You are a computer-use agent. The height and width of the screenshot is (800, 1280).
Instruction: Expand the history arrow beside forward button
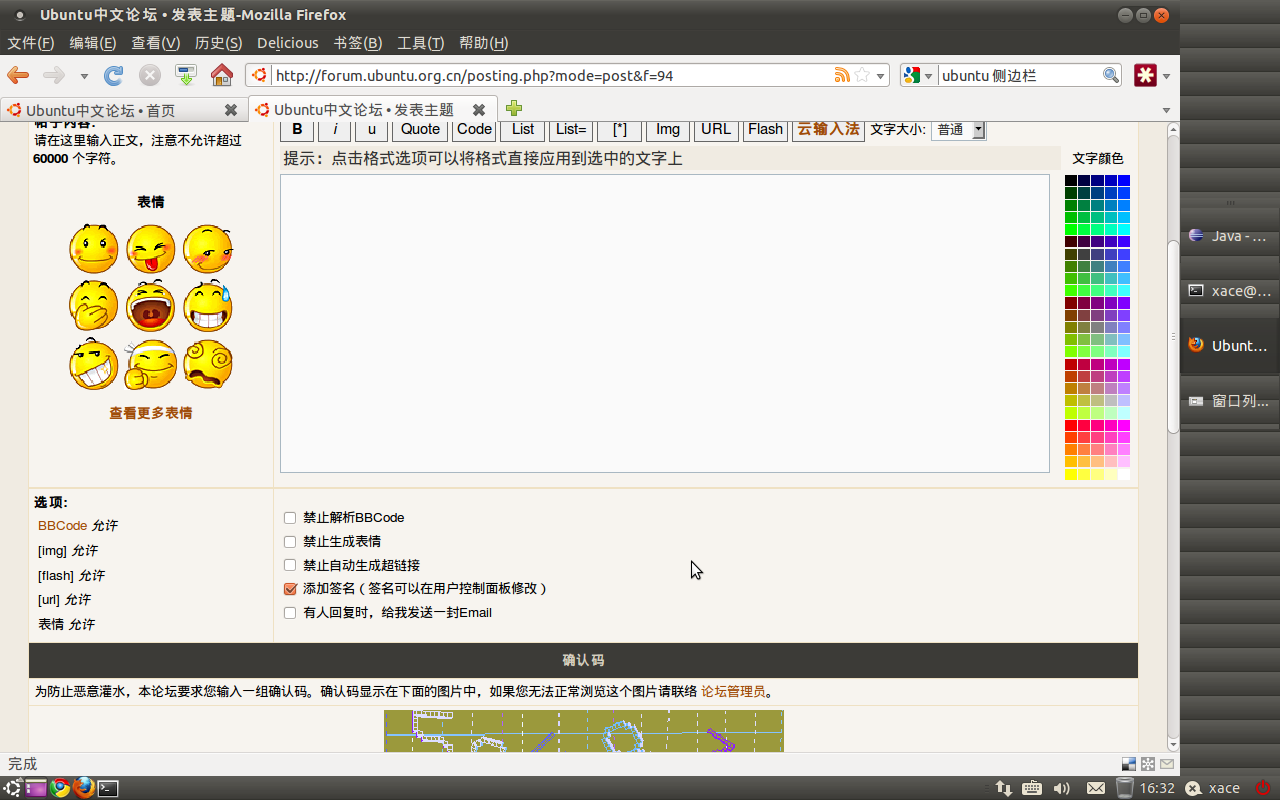pos(84,76)
